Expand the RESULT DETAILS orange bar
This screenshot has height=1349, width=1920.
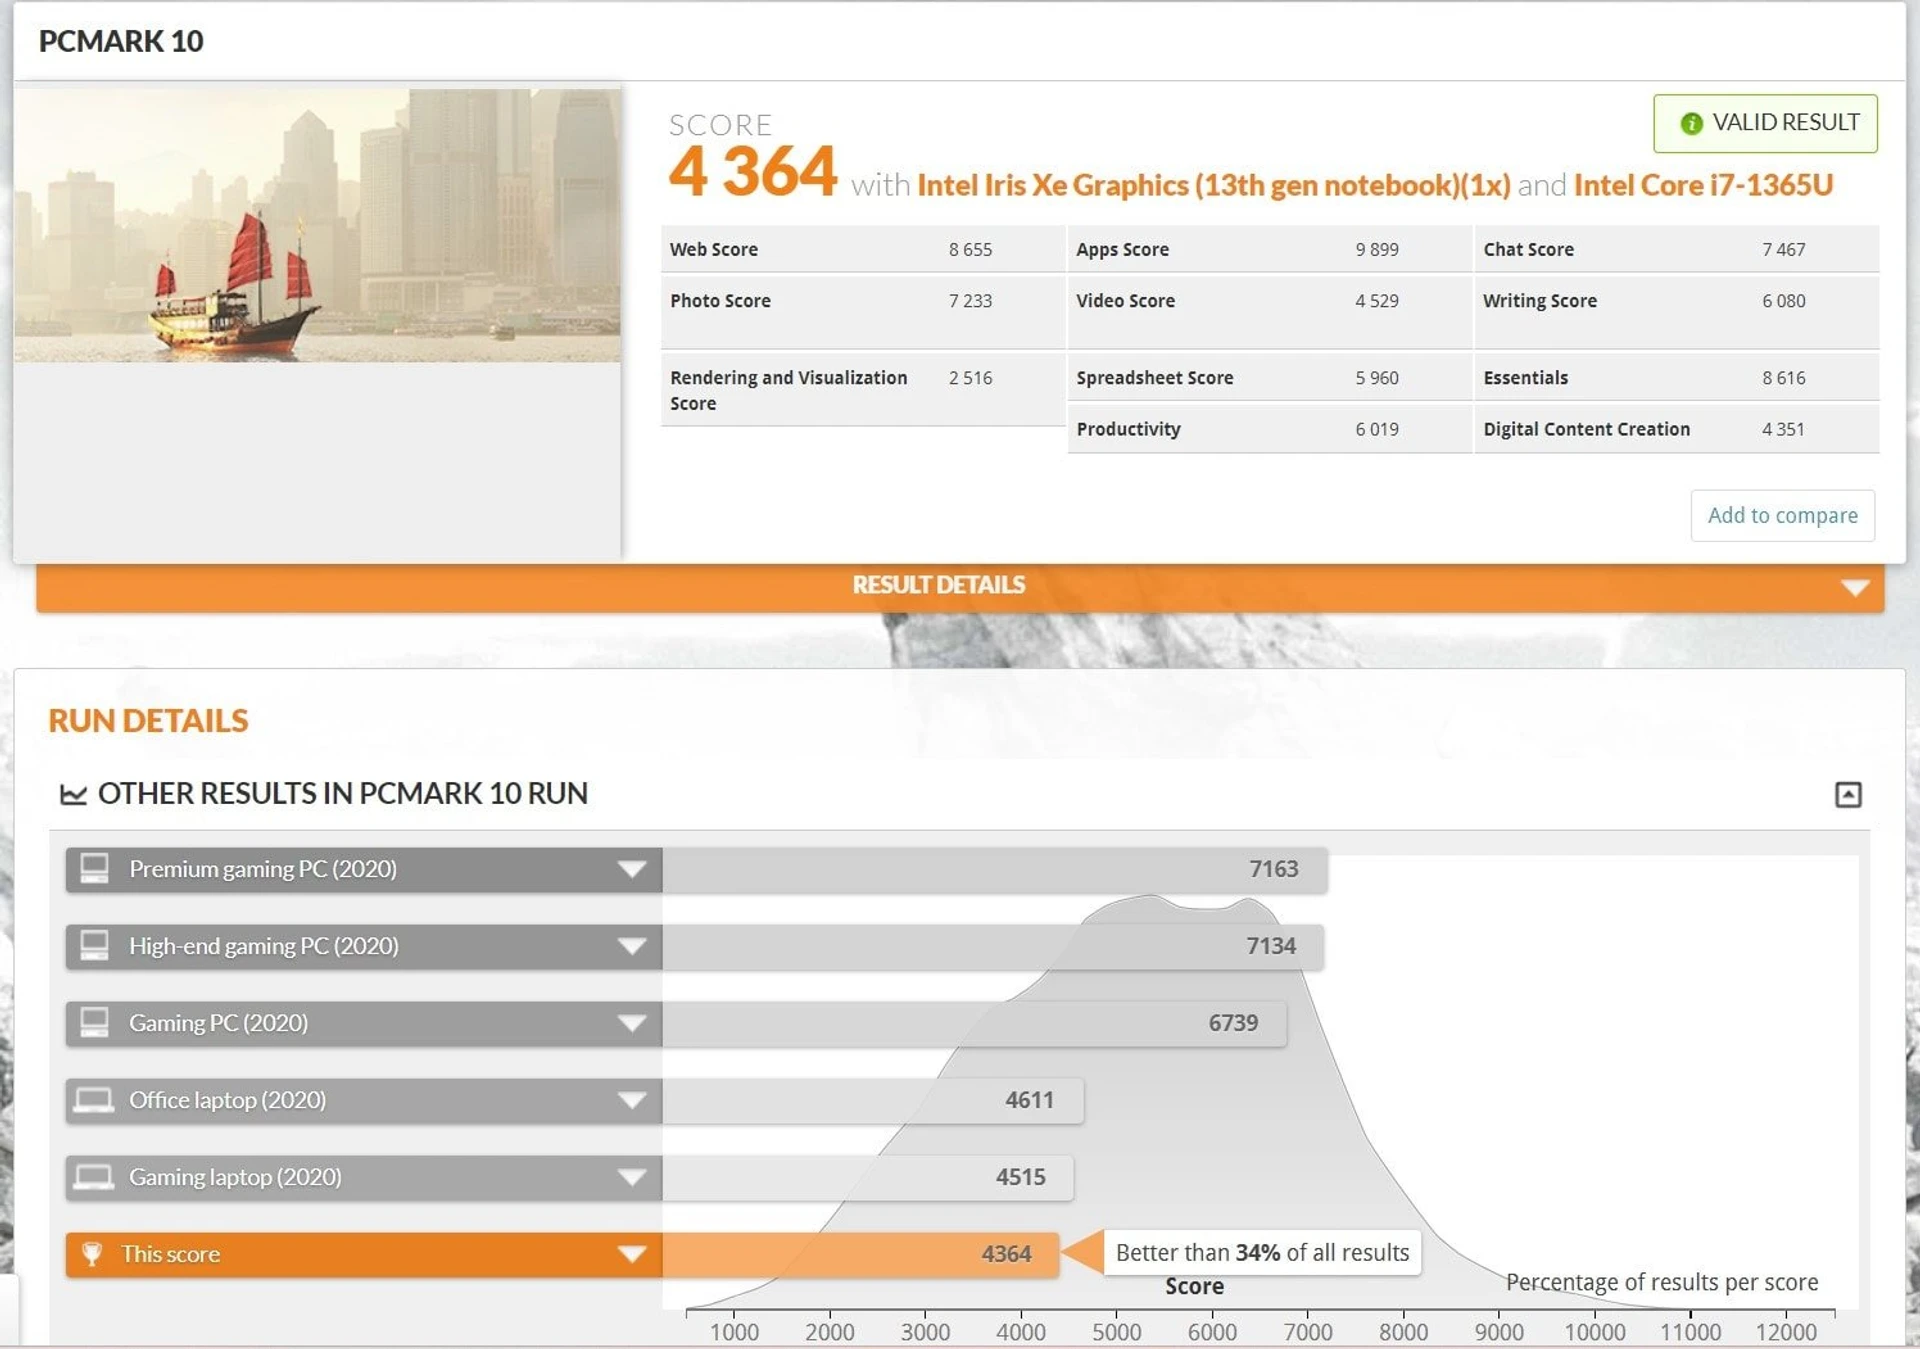(x=960, y=586)
